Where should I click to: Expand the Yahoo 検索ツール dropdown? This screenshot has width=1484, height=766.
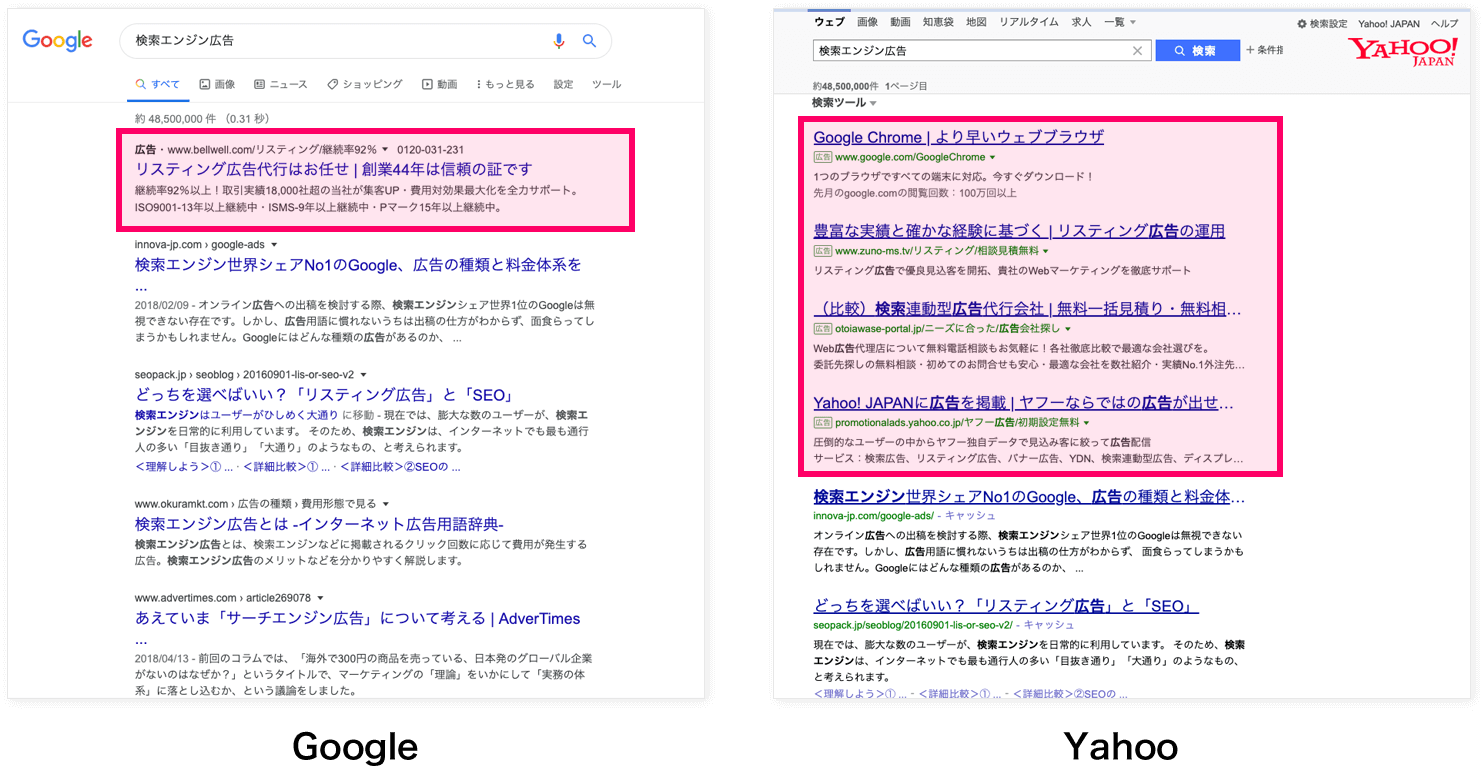(844, 103)
